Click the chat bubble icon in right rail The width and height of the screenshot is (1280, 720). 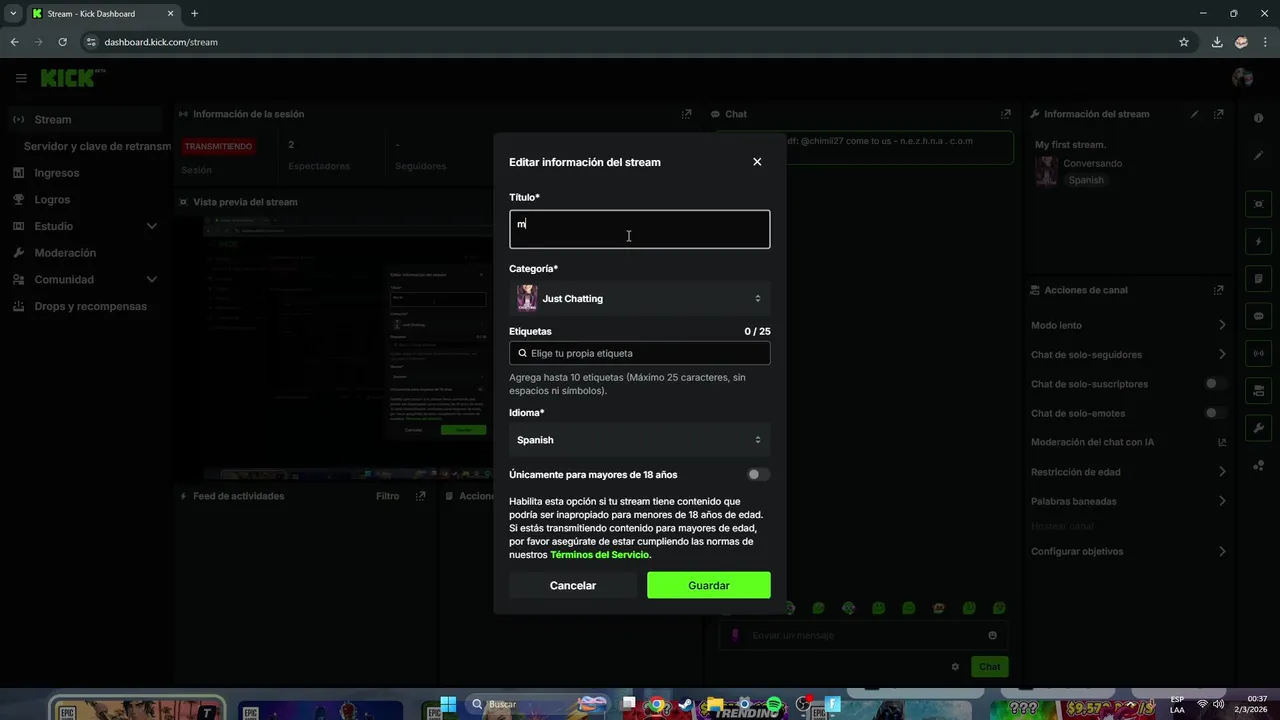pos(1259,316)
